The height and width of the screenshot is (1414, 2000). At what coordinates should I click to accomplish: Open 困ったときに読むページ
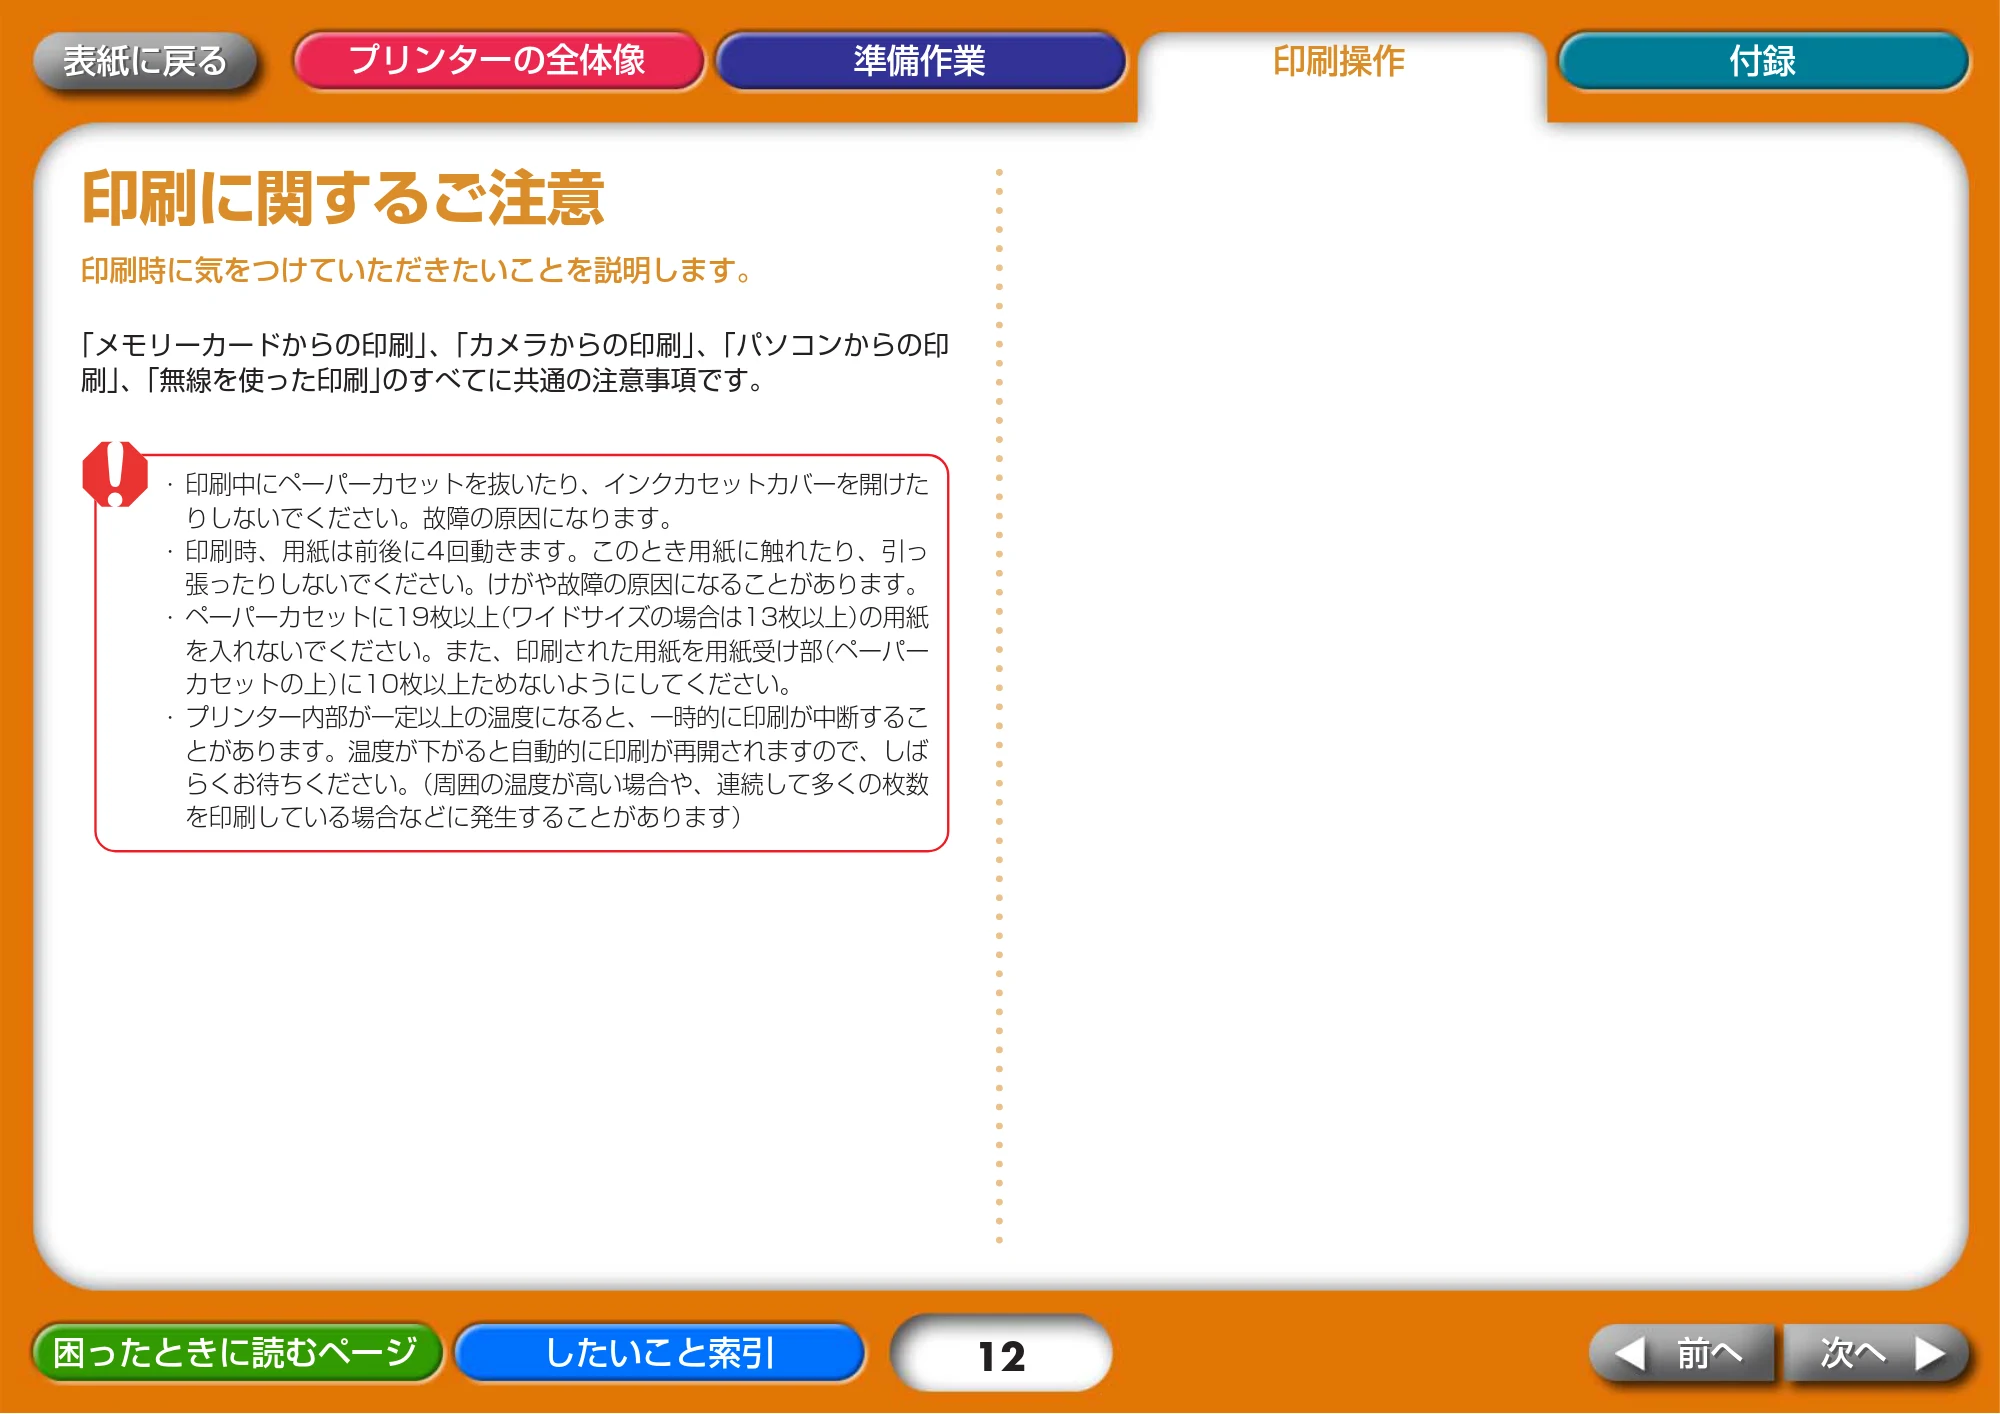point(236,1352)
